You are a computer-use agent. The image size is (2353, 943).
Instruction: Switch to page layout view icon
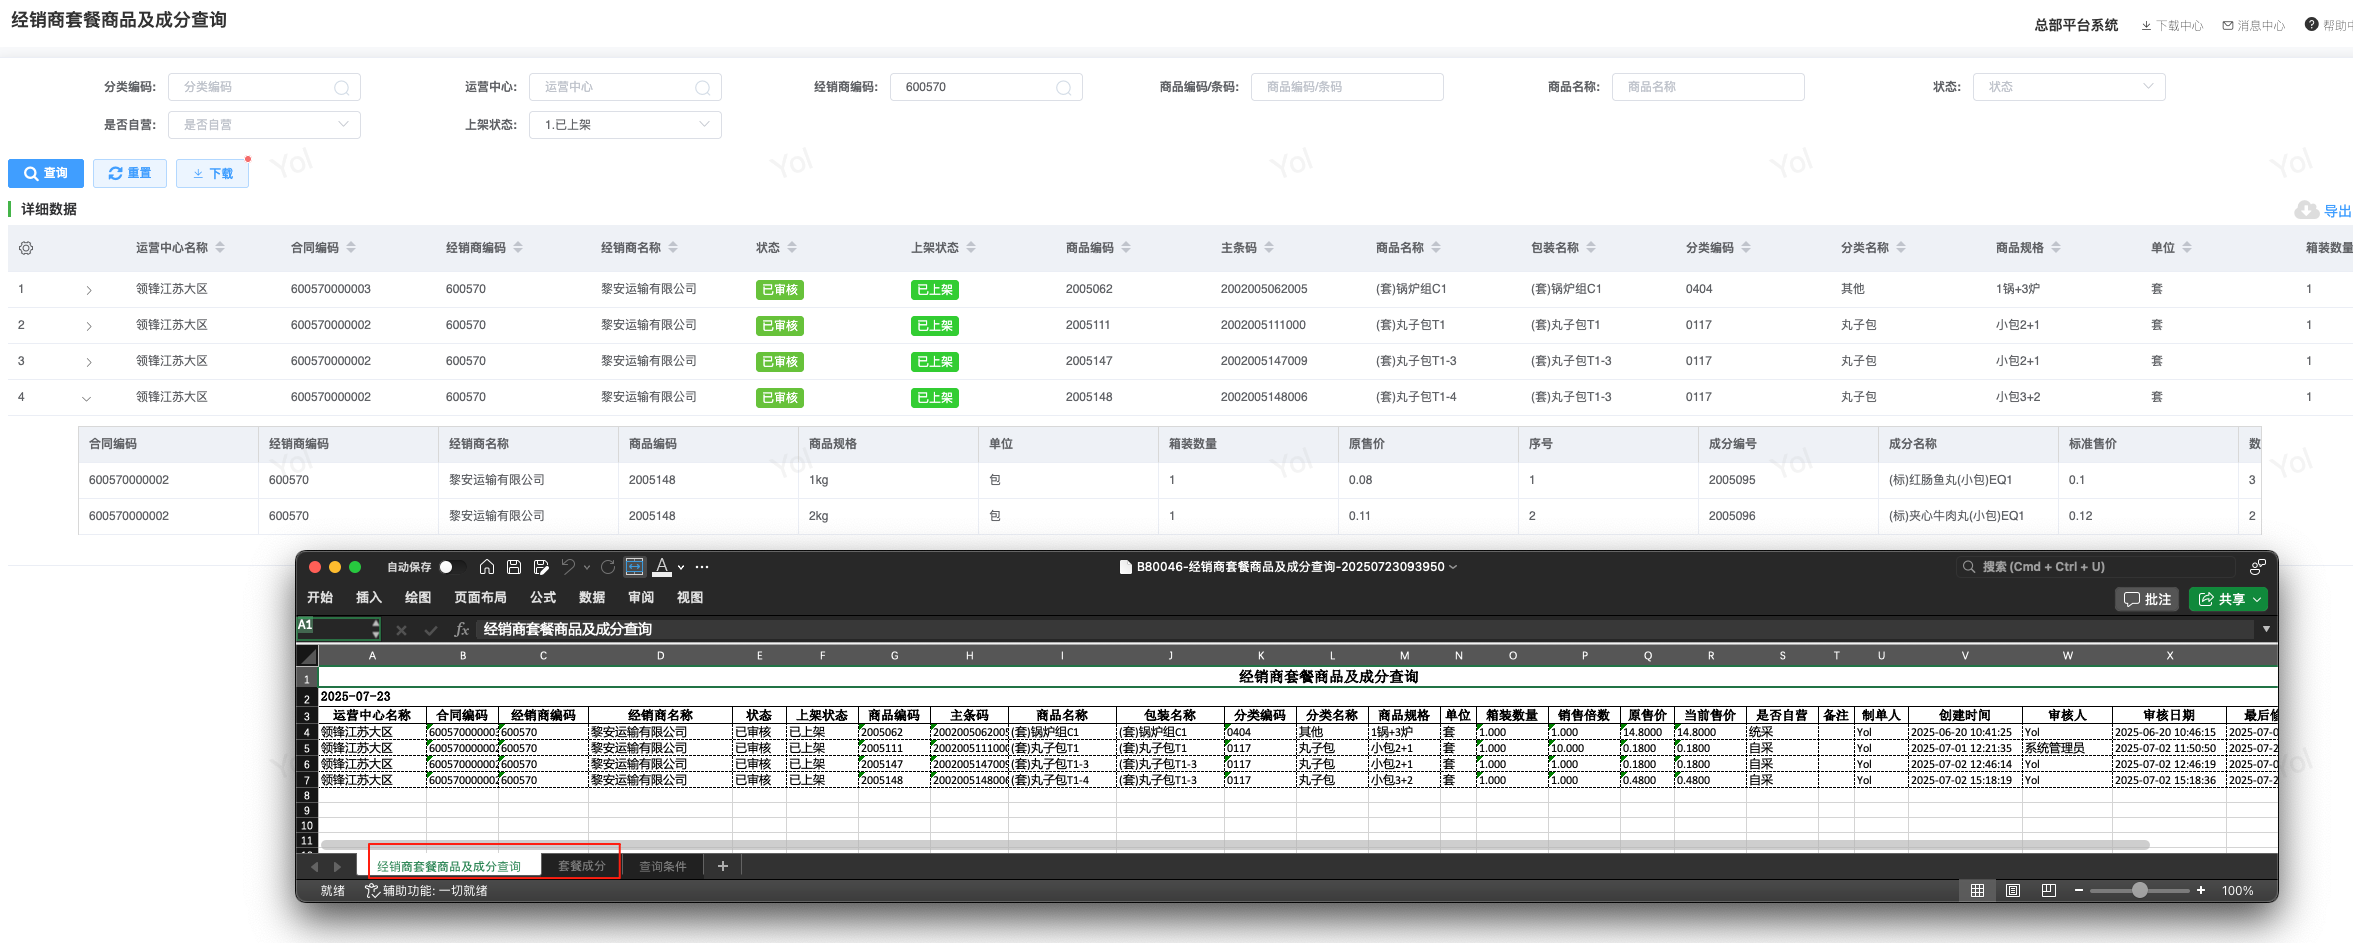[2013, 890]
